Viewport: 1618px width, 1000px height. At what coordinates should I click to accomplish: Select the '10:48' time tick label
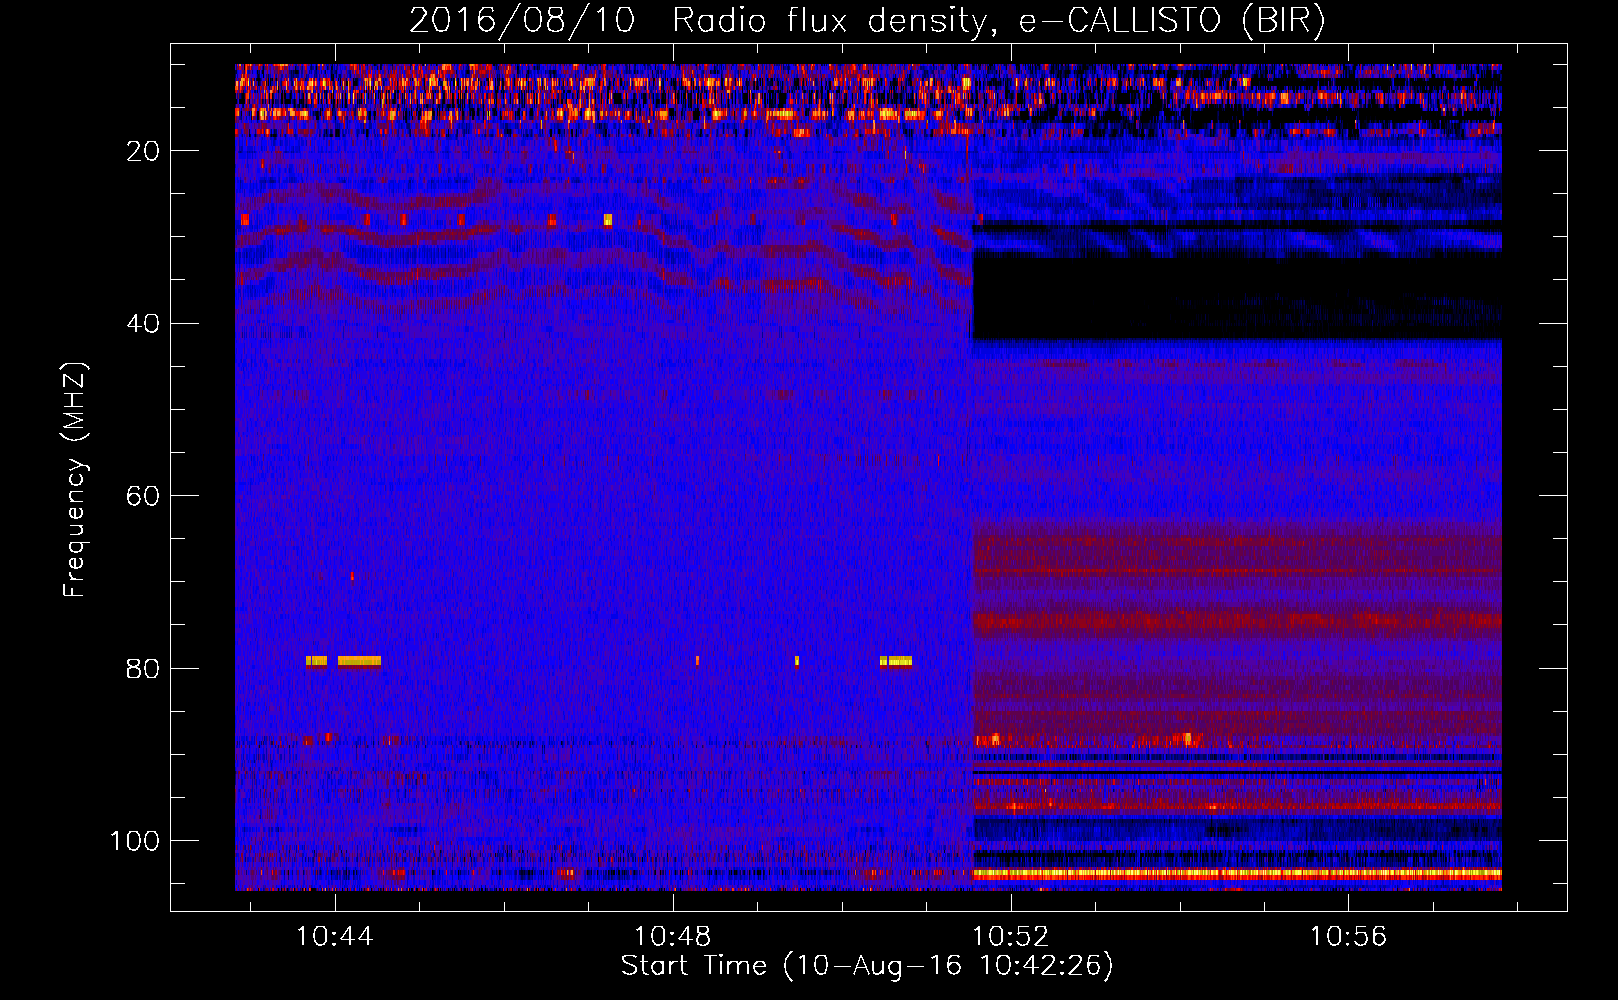pyautogui.click(x=673, y=936)
